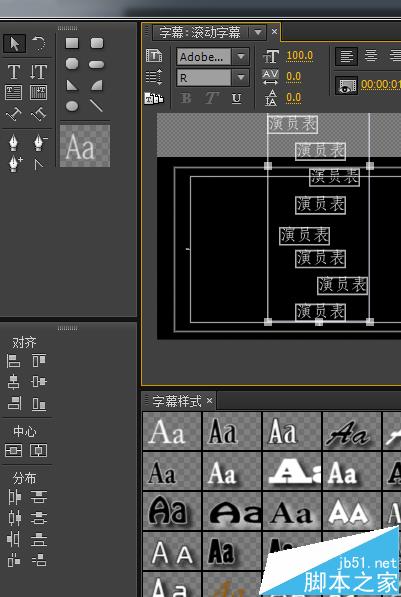Viewport: 401px width, 597px height.
Task: Distribute horizontal right edges under 分布
Action: [14, 540]
